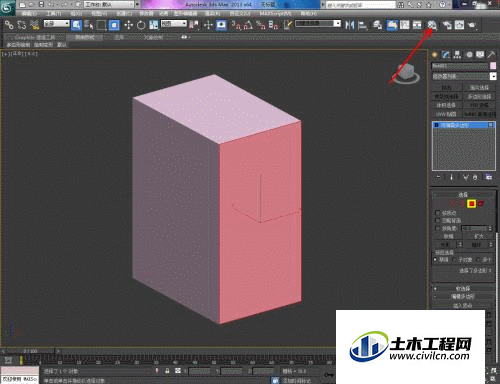Image resolution: width=500 pixels, height=384 pixels.
Task: Switch to the Modify command panel tab
Action: 446,54
